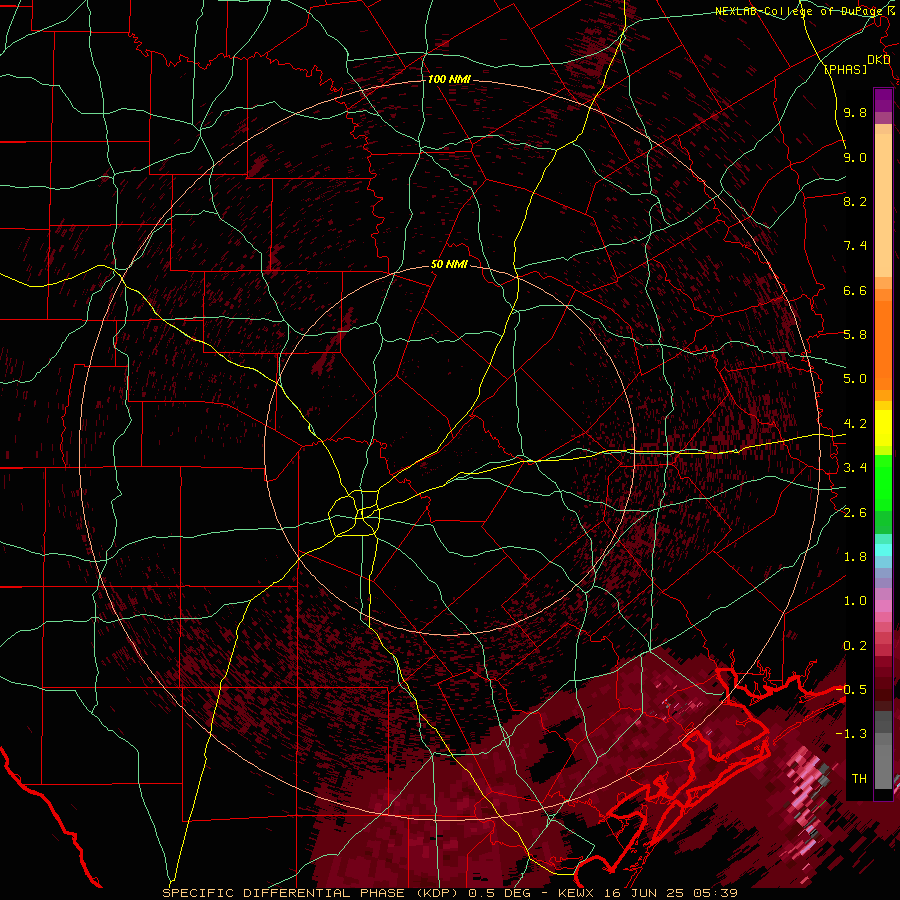Select the 1.8 scale value
900x900 pixels.
(x=855, y=557)
